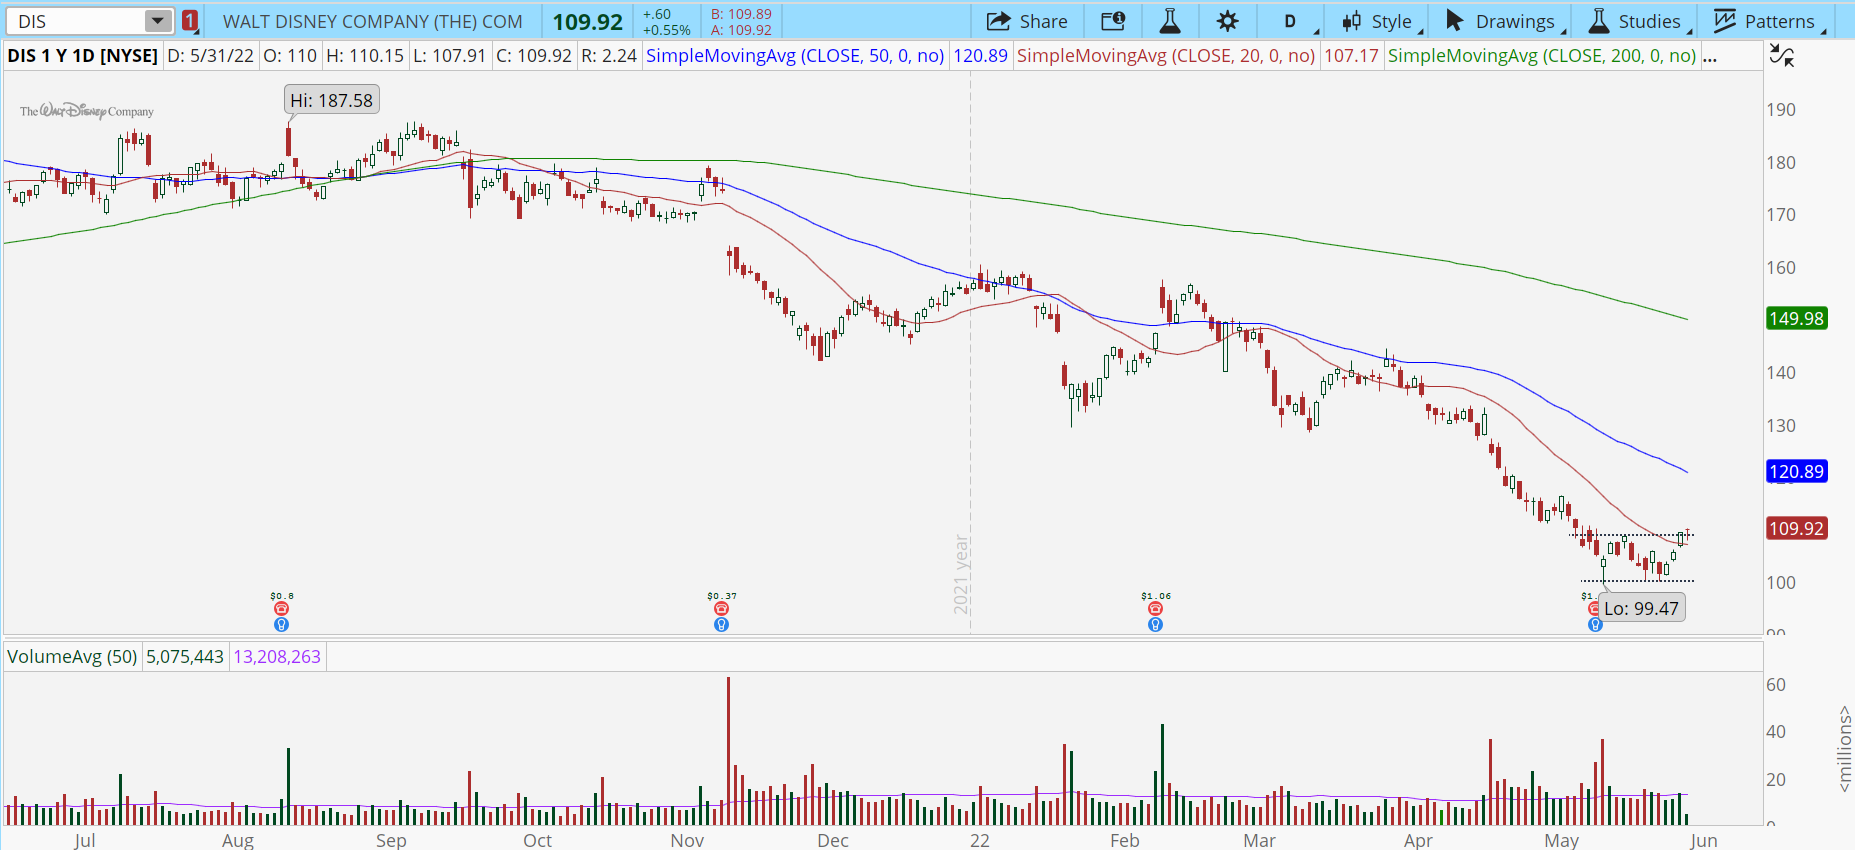Viewport: 1855px width, 850px height.
Task: Click the 'Sep' label on time axis
Action: click(391, 840)
